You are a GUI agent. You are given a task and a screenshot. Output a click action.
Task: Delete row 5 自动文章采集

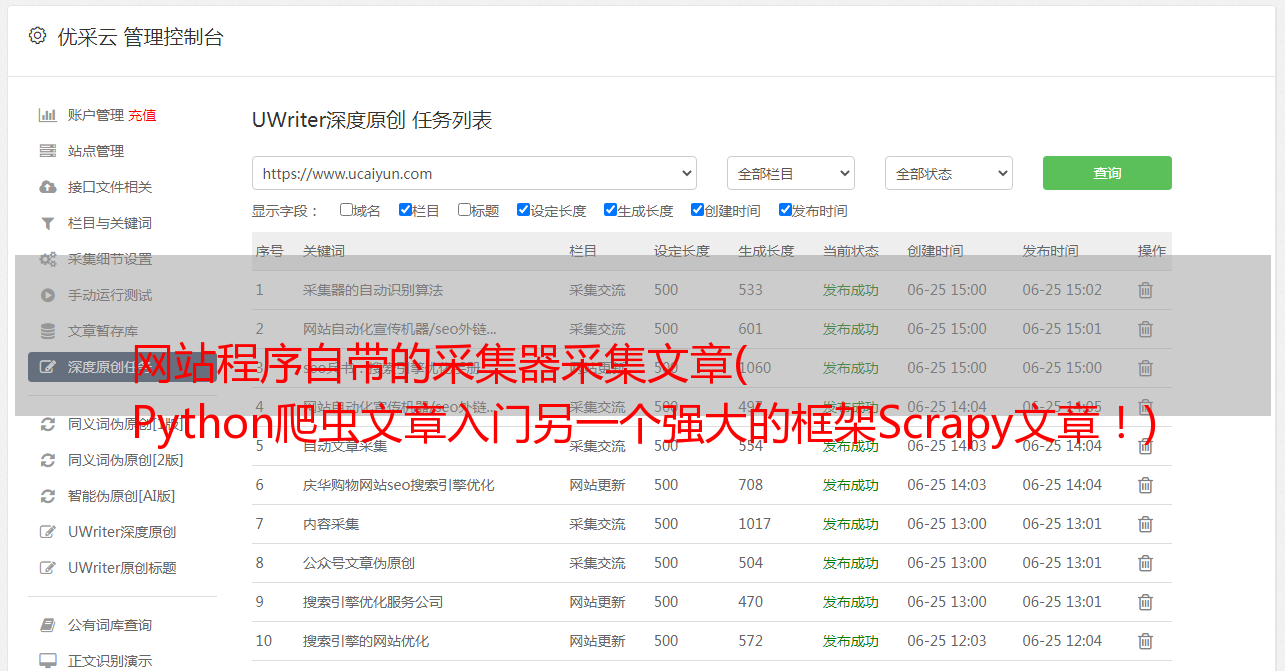(x=1146, y=446)
